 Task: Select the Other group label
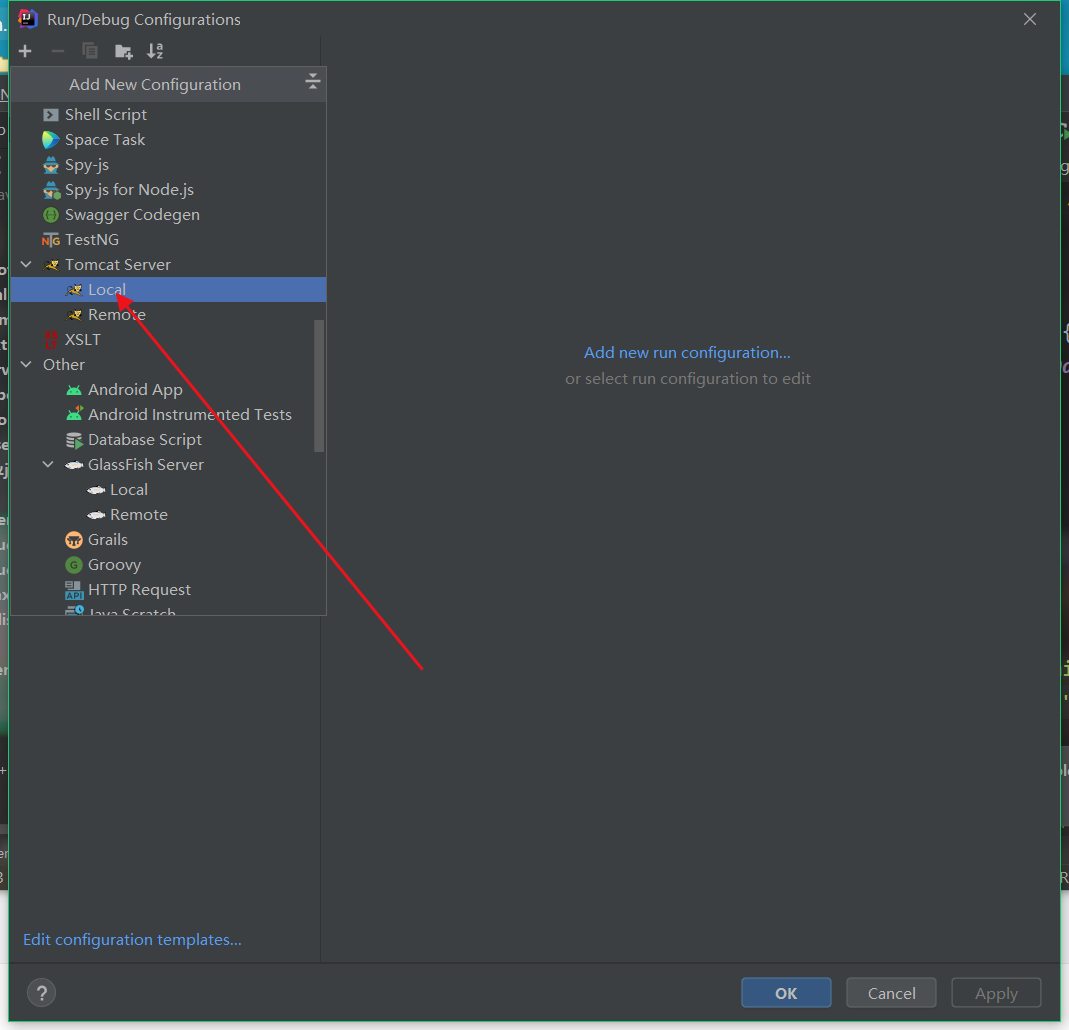pyautogui.click(x=64, y=365)
